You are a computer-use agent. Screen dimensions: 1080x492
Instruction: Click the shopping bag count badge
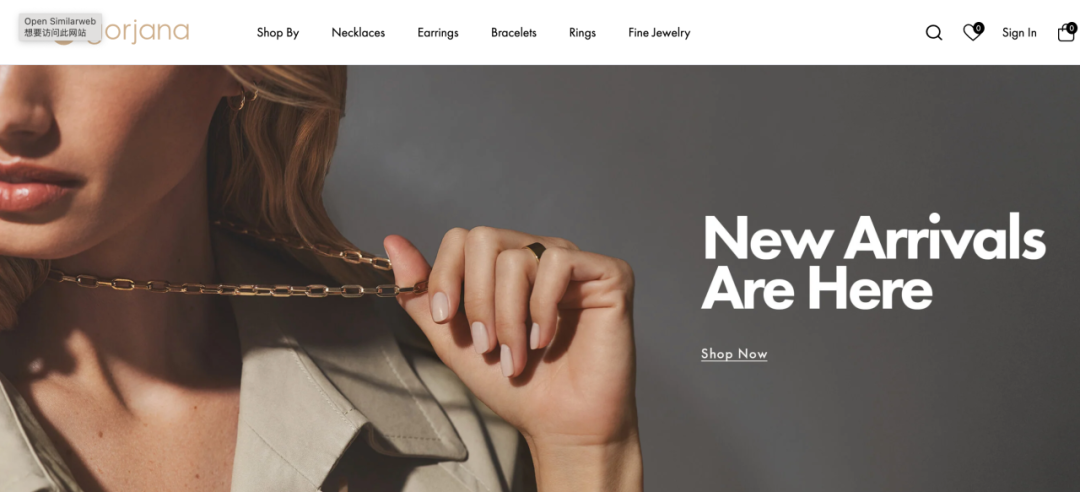point(1072,28)
